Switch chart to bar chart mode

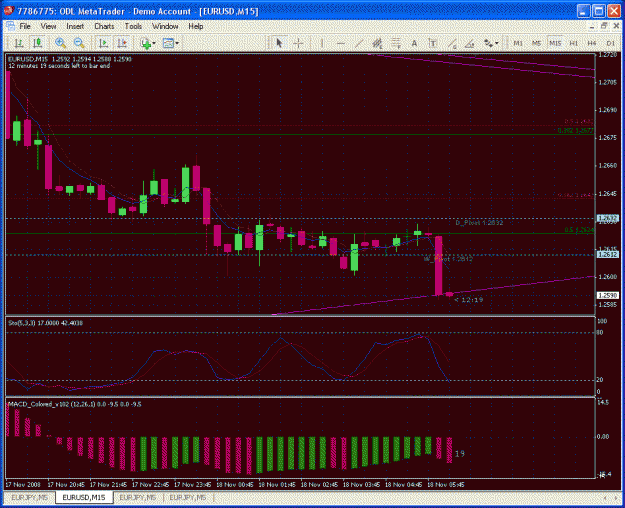click(x=19, y=43)
